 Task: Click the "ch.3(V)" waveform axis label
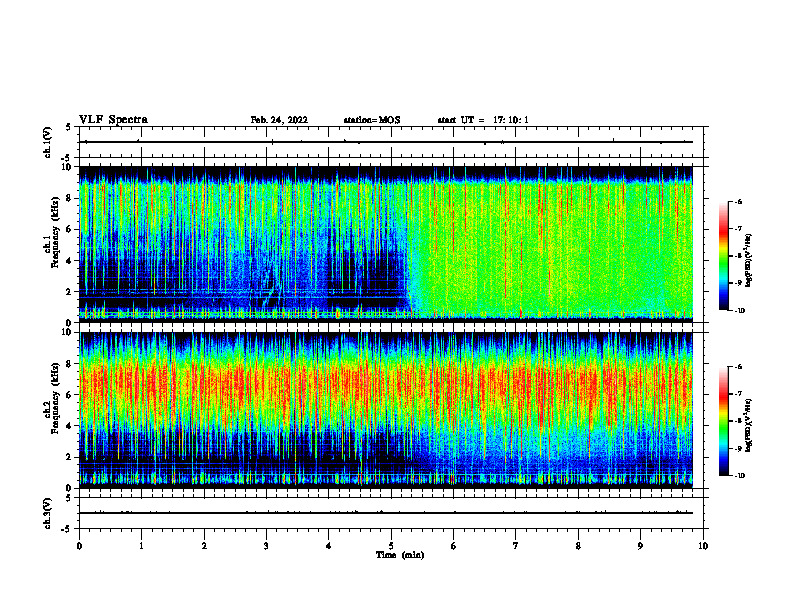pyautogui.click(x=48, y=514)
